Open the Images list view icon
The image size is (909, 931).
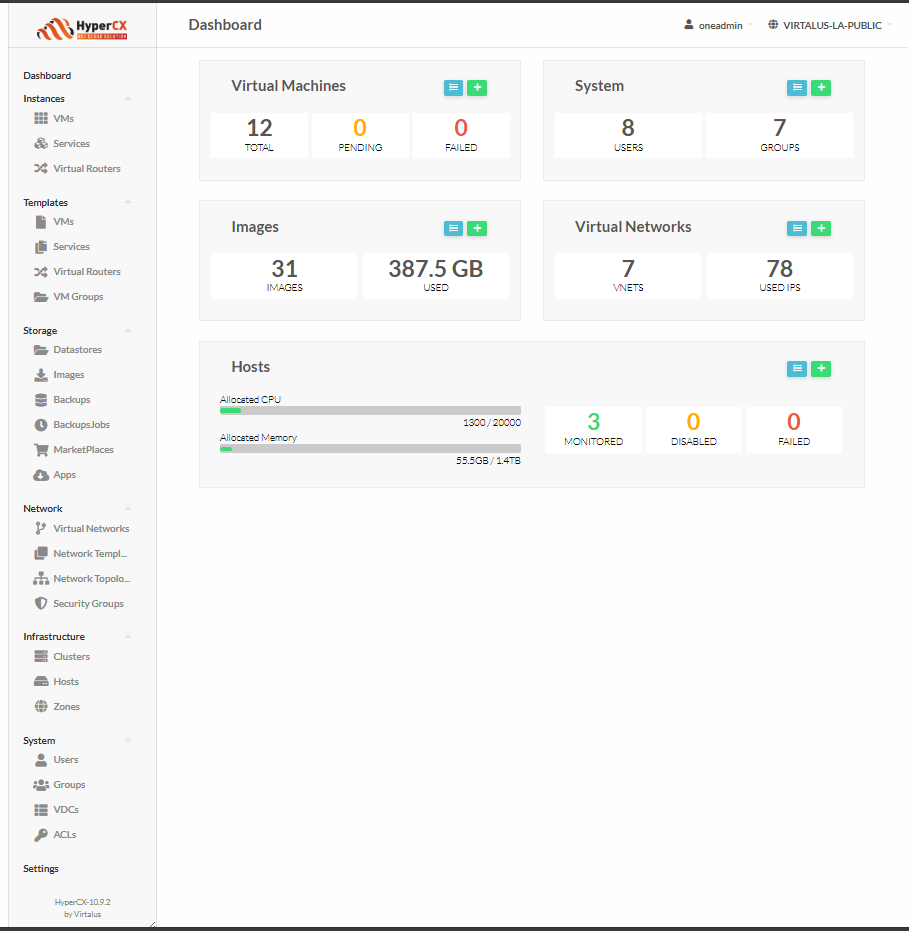coord(453,229)
